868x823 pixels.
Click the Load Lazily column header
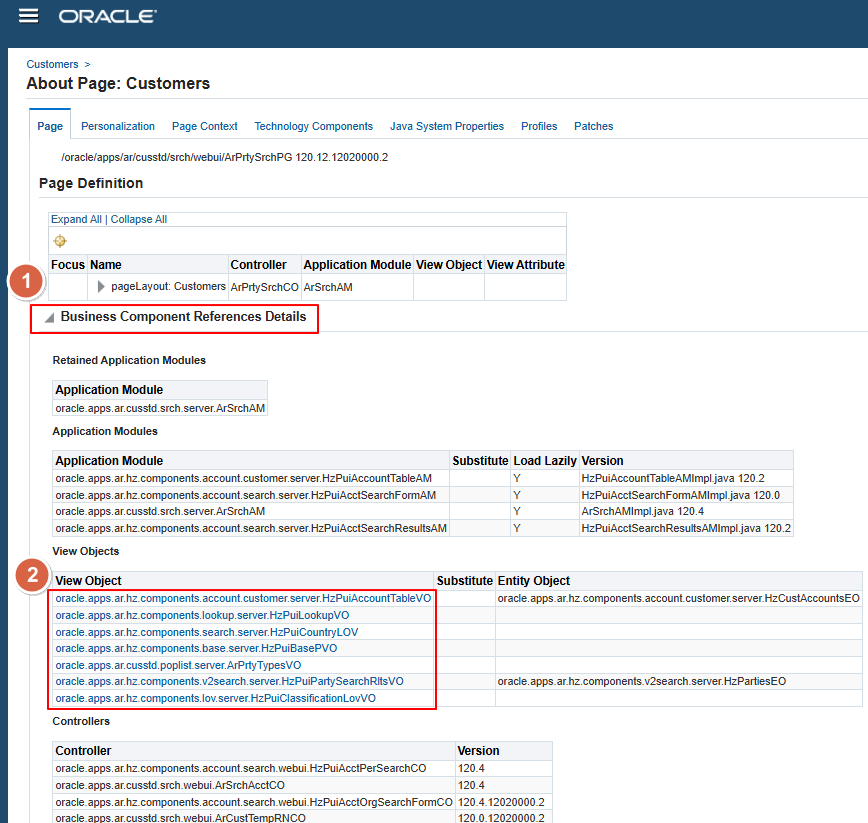coord(545,460)
